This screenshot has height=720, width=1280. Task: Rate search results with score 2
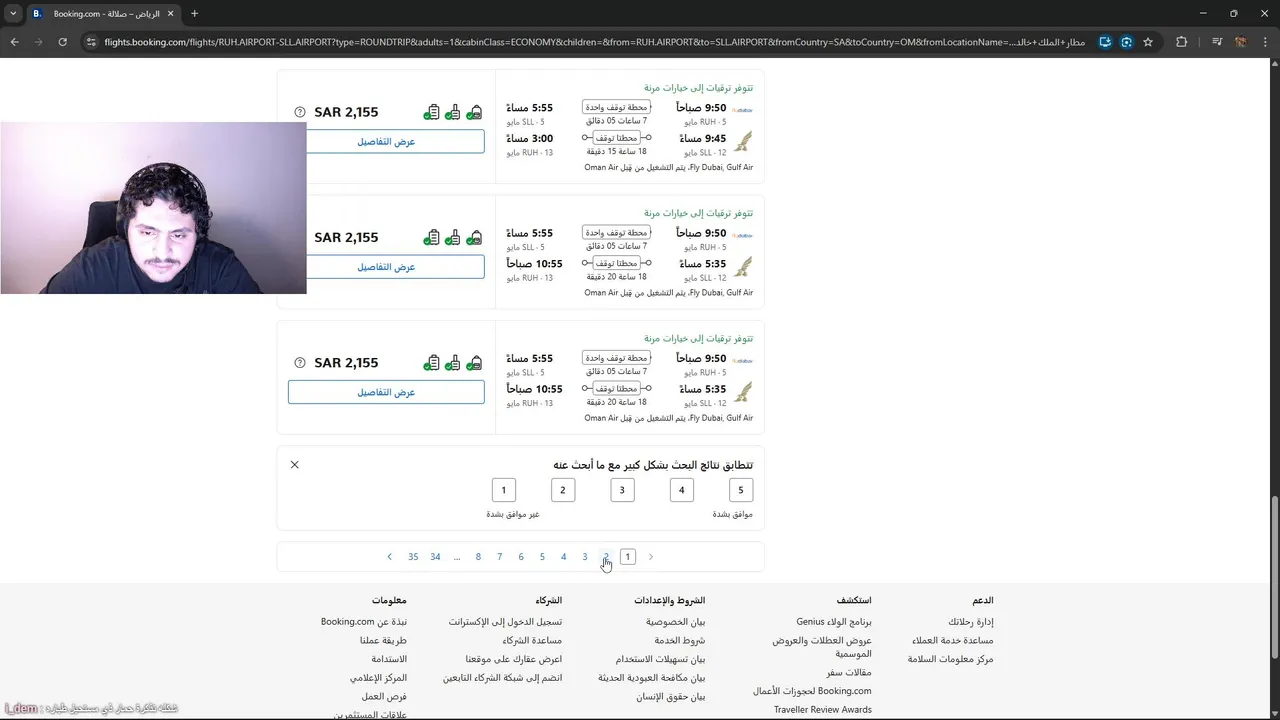coord(563,490)
